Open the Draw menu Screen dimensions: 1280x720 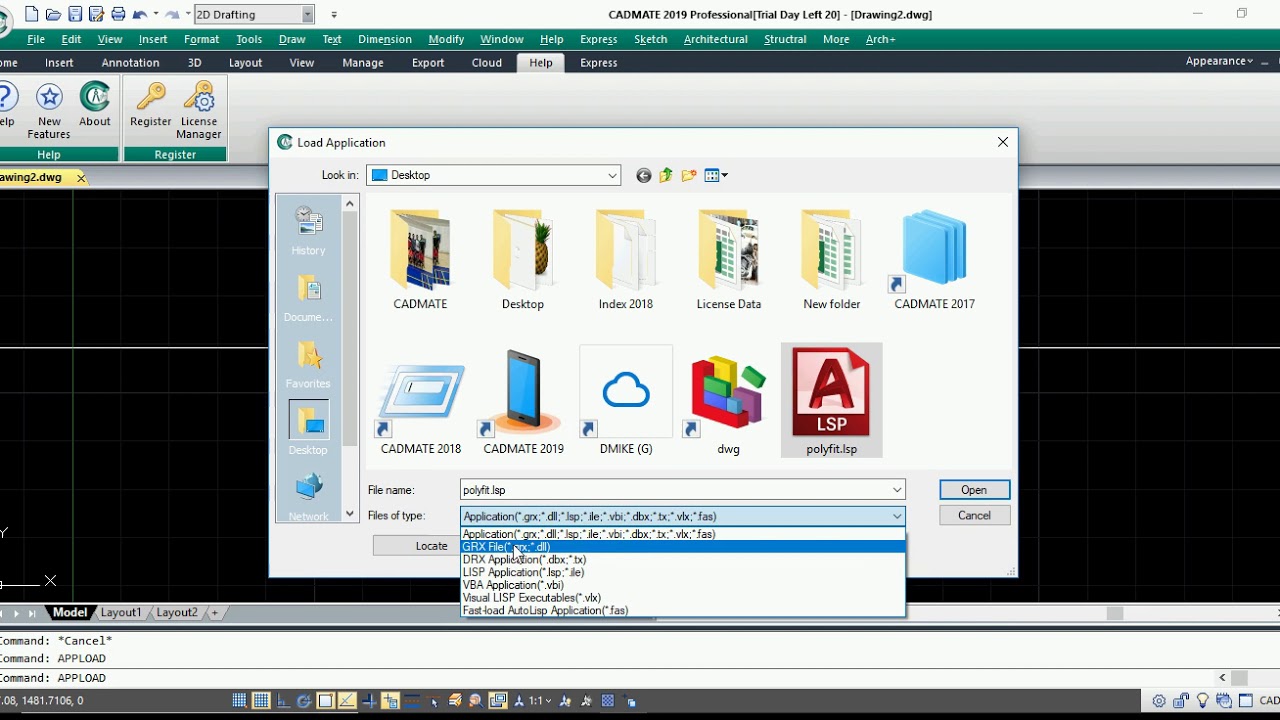292,39
